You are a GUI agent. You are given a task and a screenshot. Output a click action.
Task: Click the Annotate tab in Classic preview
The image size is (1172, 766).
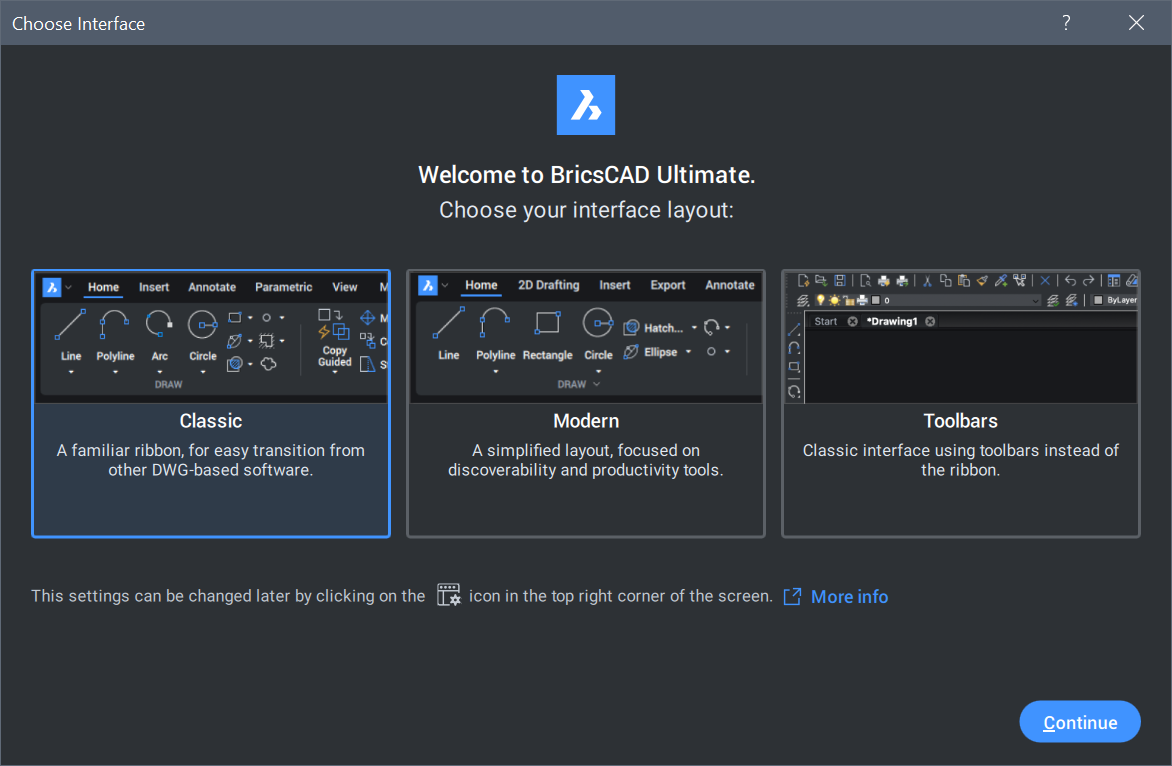(x=212, y=287)
